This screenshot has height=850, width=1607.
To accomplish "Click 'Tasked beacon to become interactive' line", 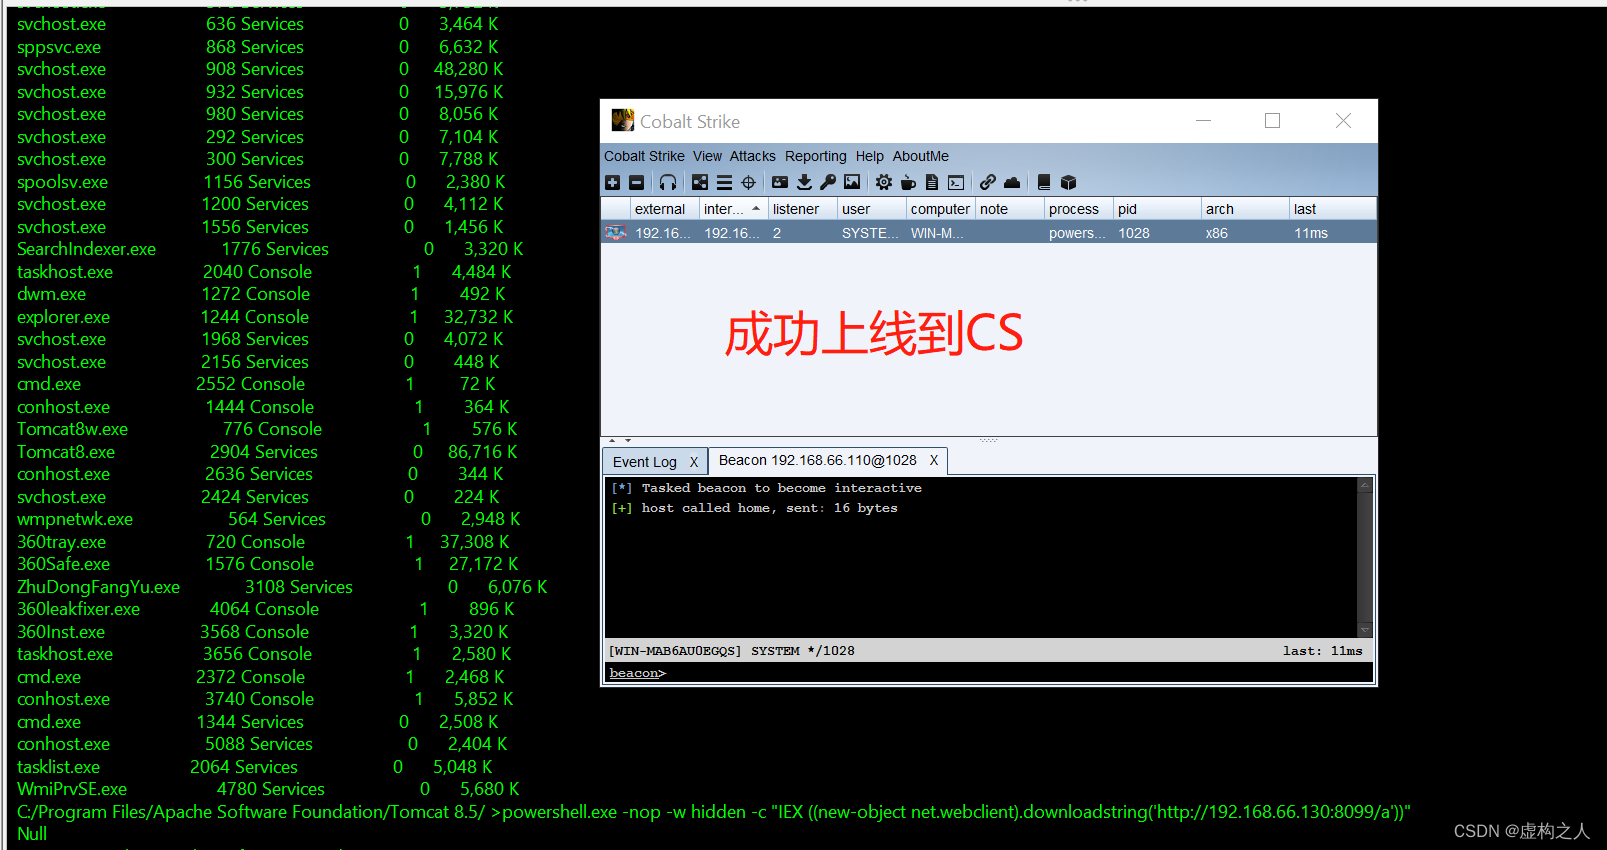I will tap(767, 488).
